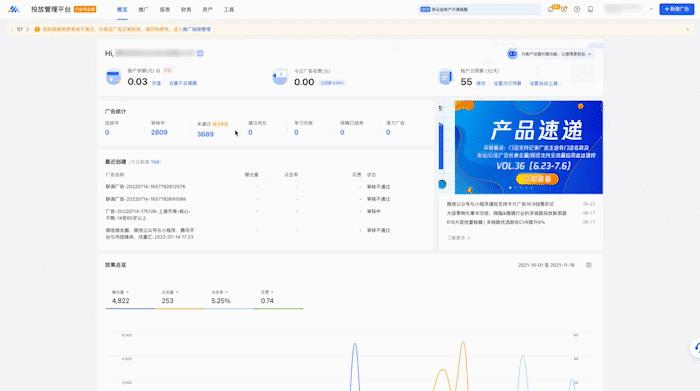Click the floating support icon at right edge
Image resolution: width=700 pixels, height=391 pixels.
(696, 348)
